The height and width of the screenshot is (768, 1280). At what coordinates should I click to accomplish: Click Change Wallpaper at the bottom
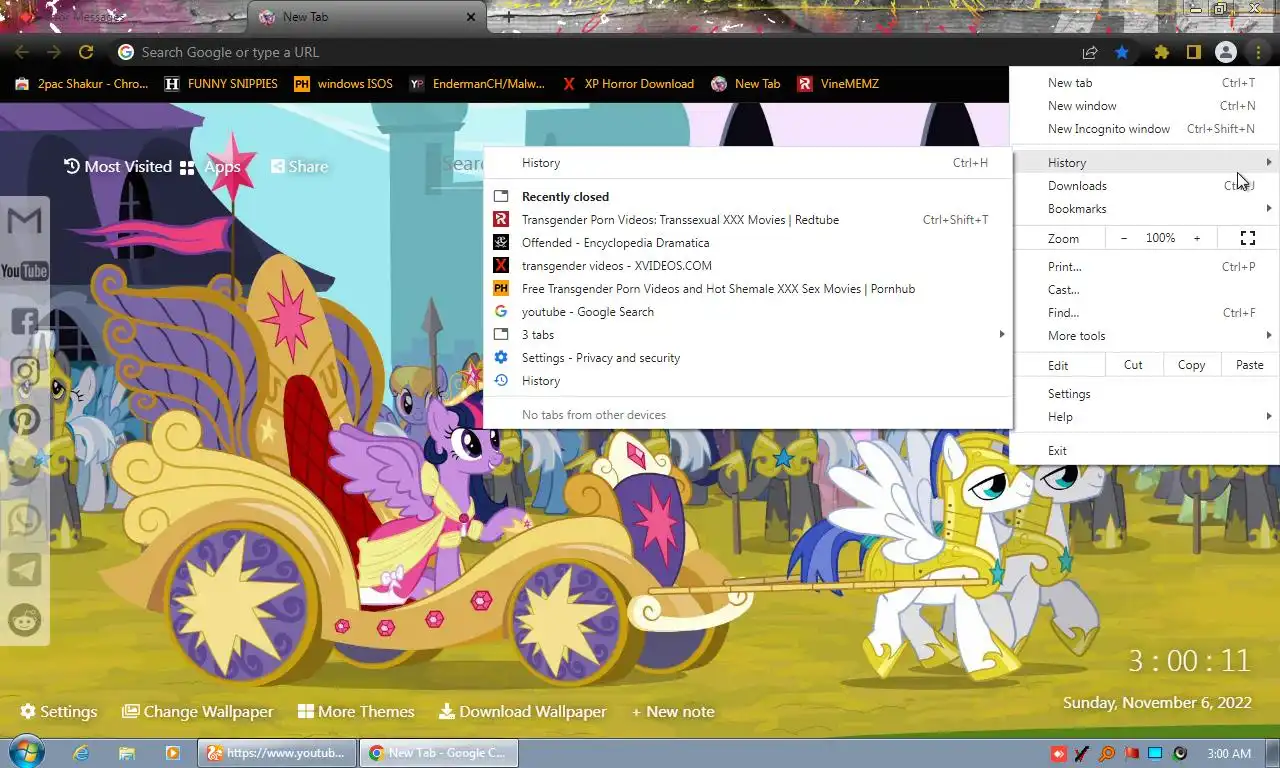198,712
